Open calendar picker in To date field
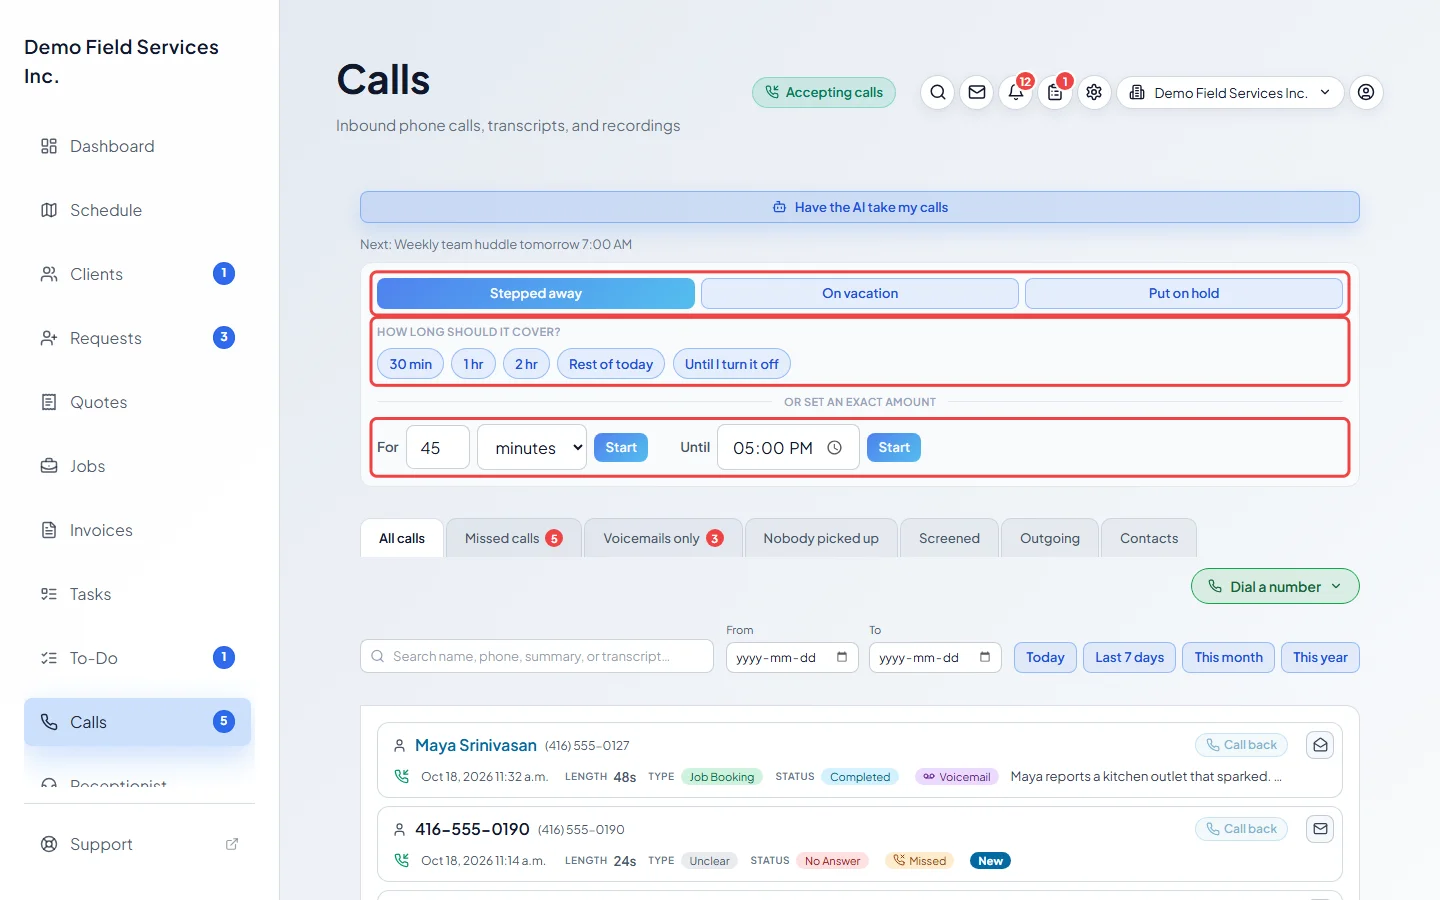This screenshot has height=900, width=1440. [x=985, y=657]
